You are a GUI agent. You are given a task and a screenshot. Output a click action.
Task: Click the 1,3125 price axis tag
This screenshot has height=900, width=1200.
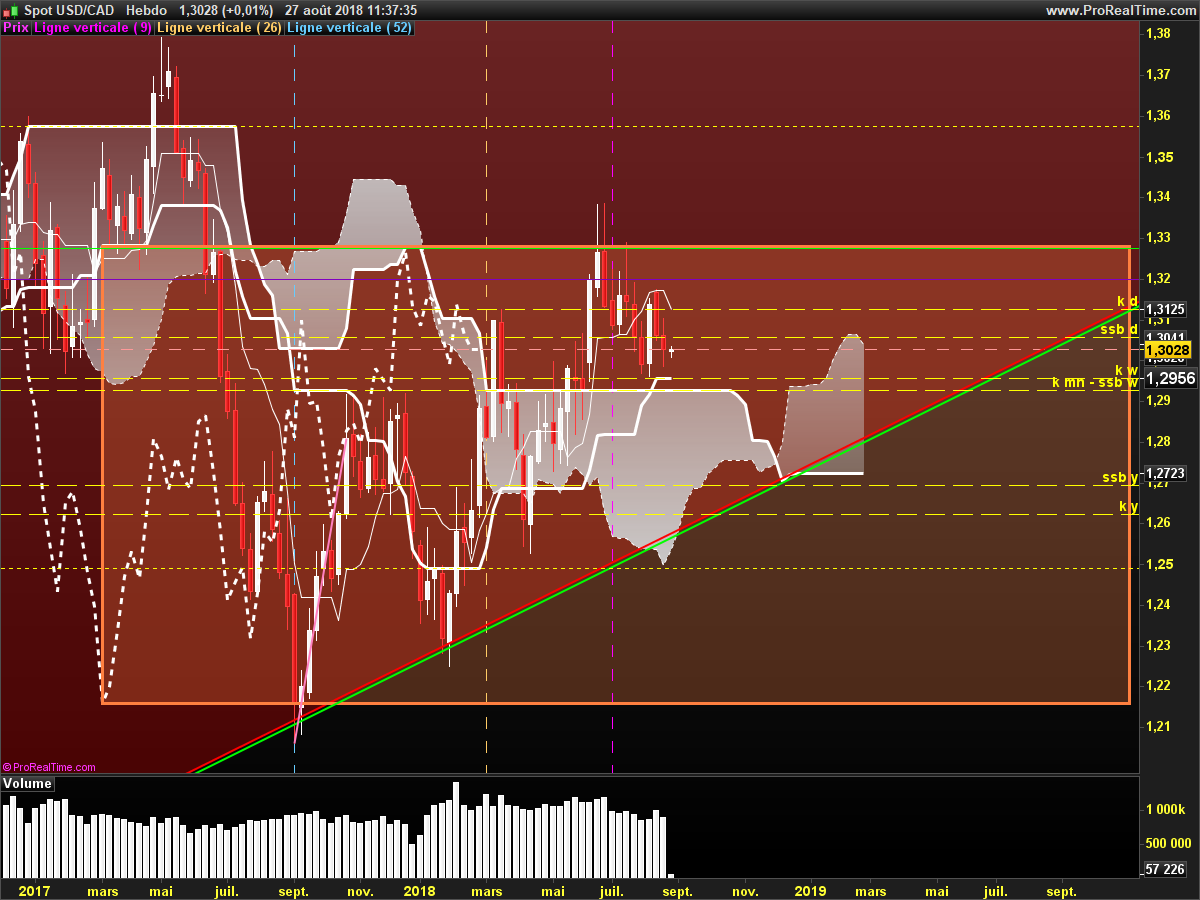1166,310
